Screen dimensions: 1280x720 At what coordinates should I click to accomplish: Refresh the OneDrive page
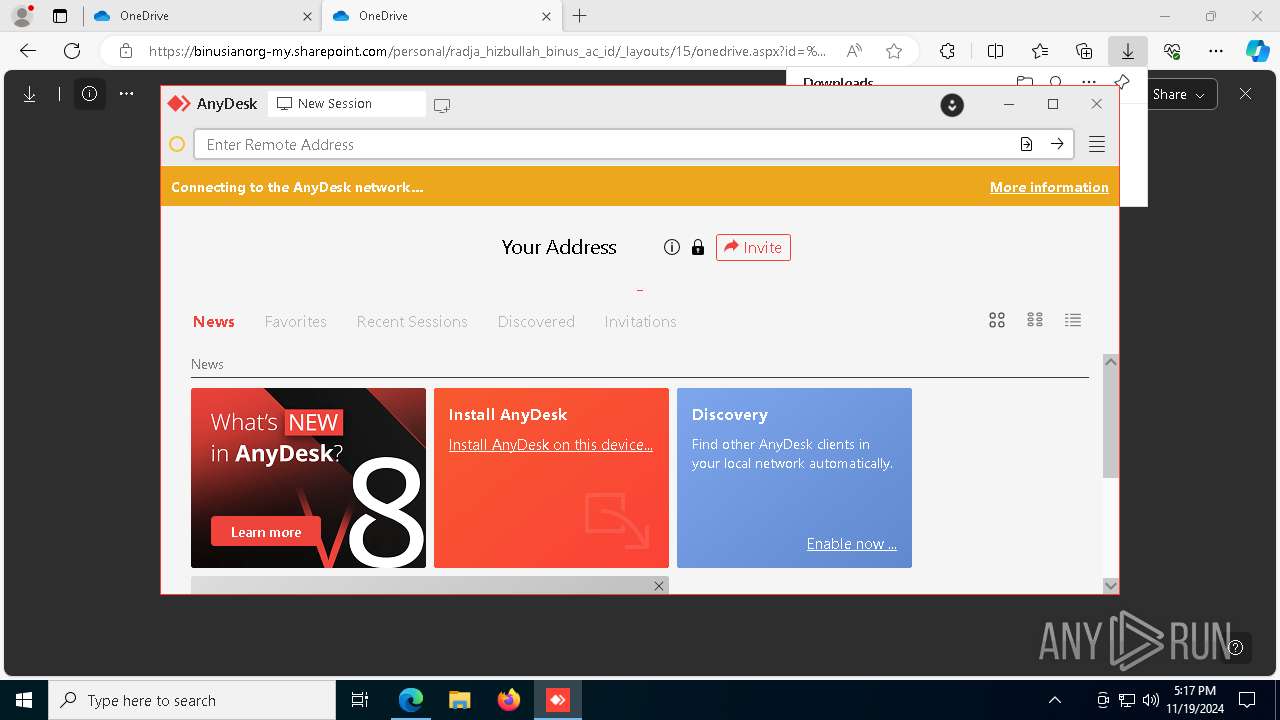click(x=72, y=51)
